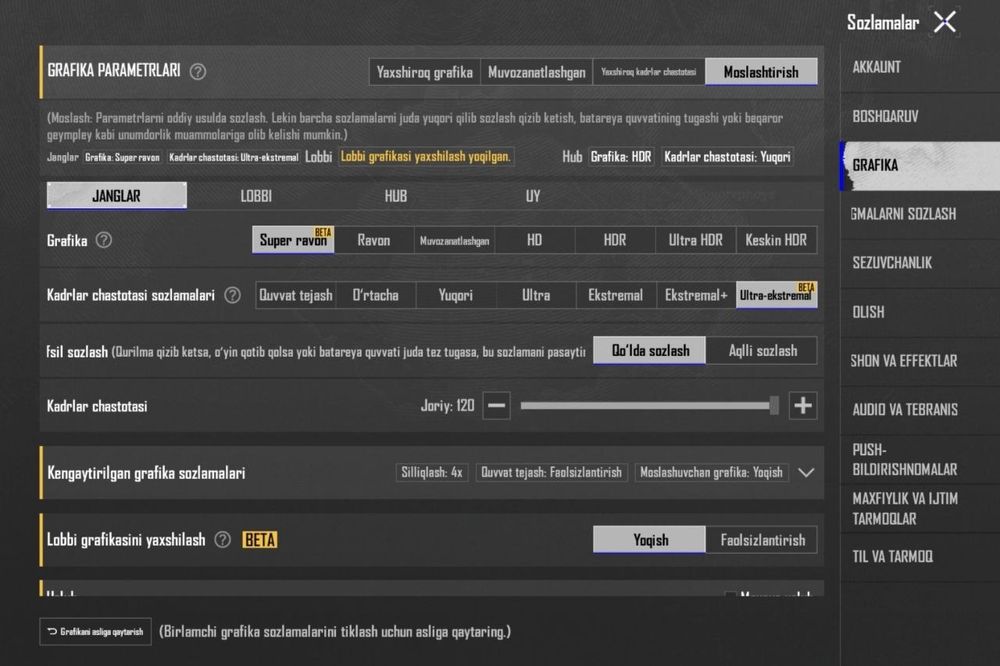Set frame rate to Ultra
Viewport: 1000px width, 666px height.
[536, 295]
